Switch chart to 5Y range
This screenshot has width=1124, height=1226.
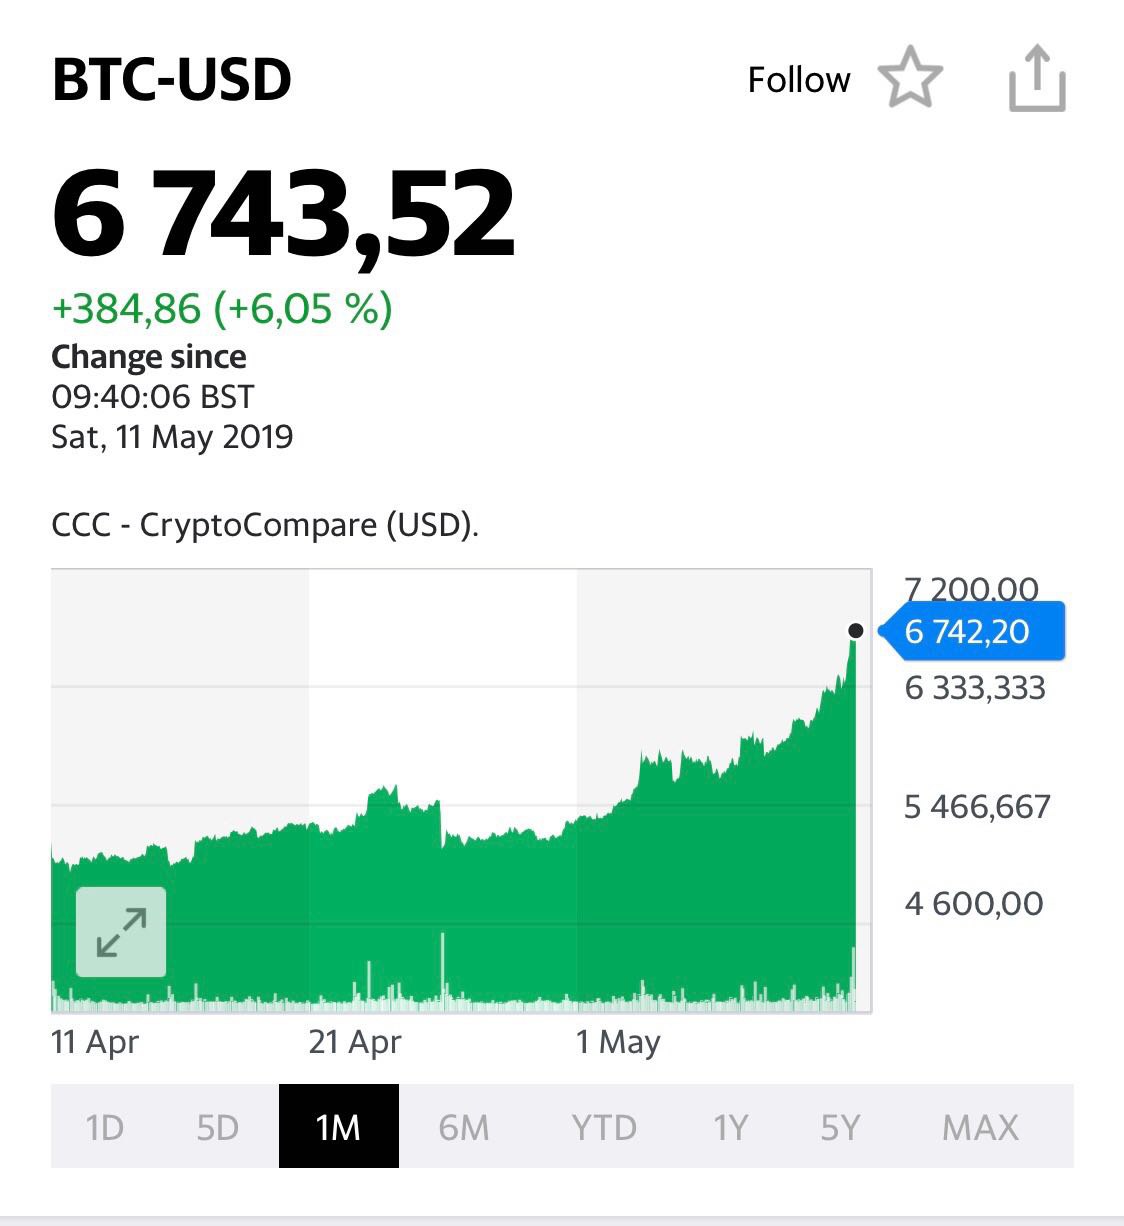(840, 1127)
